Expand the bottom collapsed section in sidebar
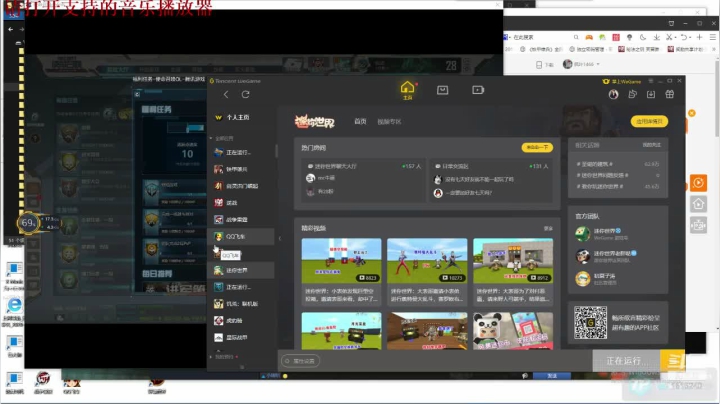 point(211,357)
